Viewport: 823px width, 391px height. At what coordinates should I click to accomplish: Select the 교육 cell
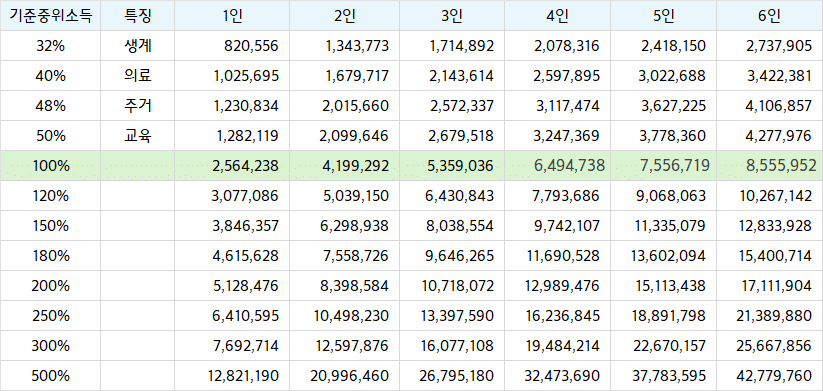[x=138, y=136]
